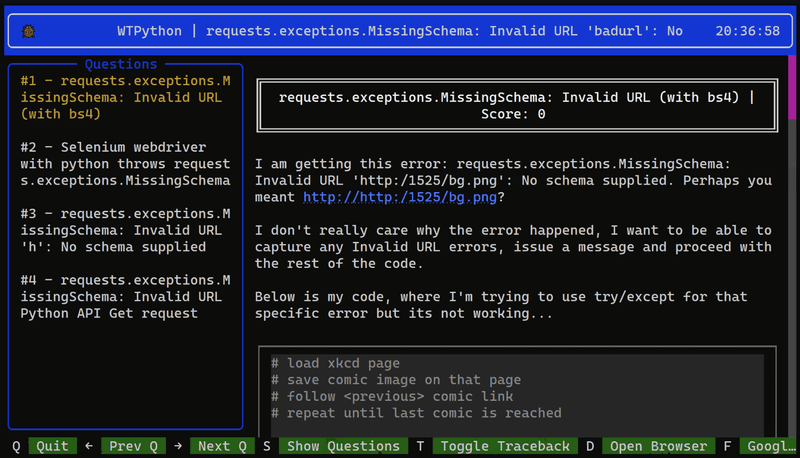800x458 pixels.
Task: Click the S key hint beside Show Questions
Action: [x=267, y=446]
